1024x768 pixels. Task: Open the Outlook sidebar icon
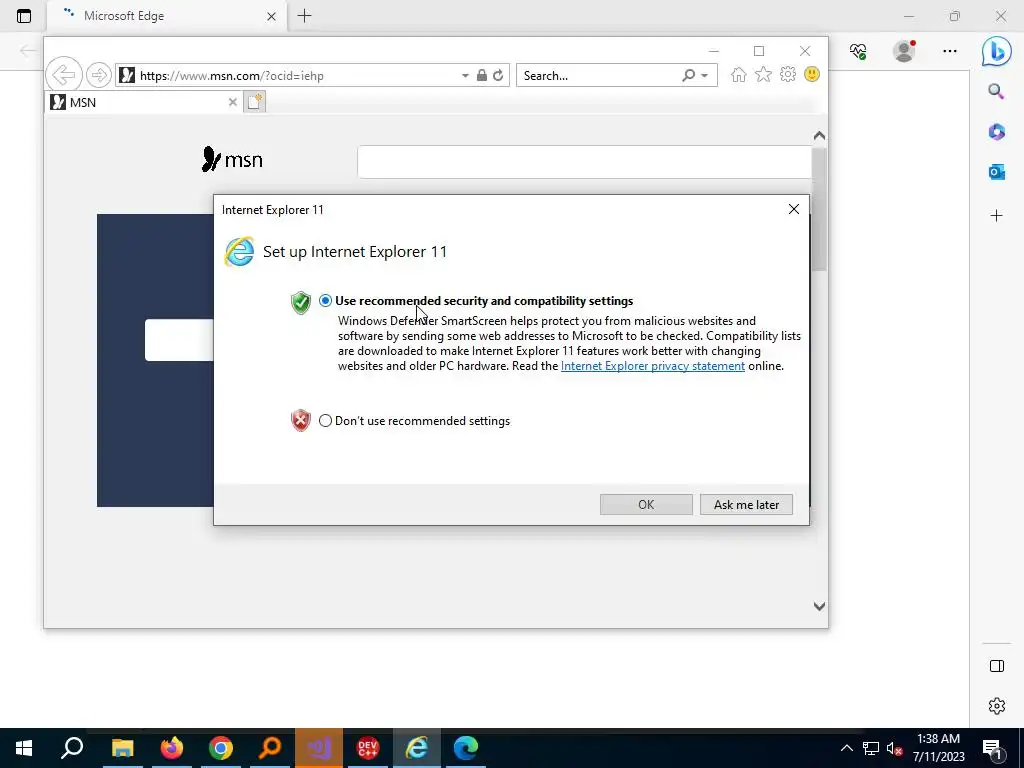(x=996, y=172)
